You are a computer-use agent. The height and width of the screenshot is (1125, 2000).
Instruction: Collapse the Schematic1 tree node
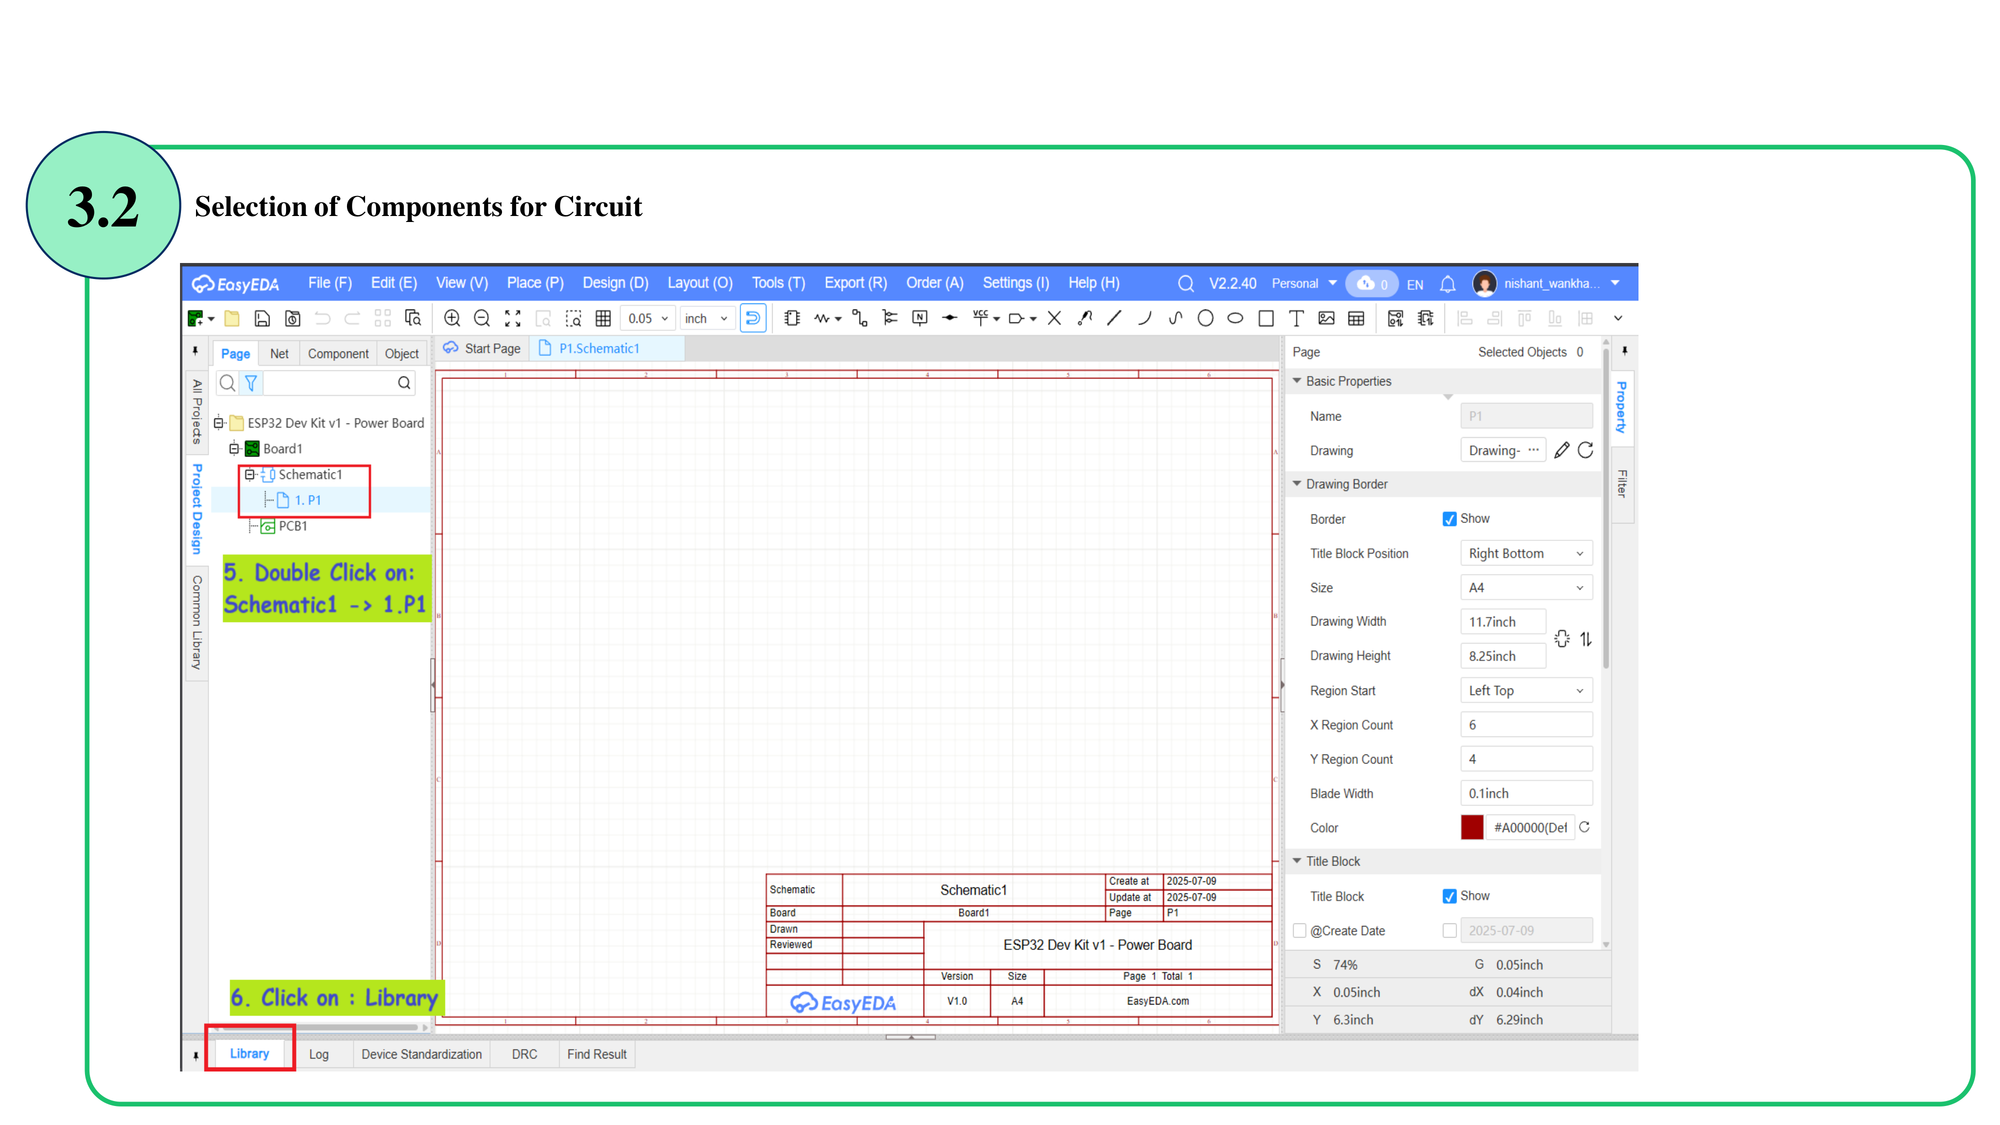click(x=250, y=475)
